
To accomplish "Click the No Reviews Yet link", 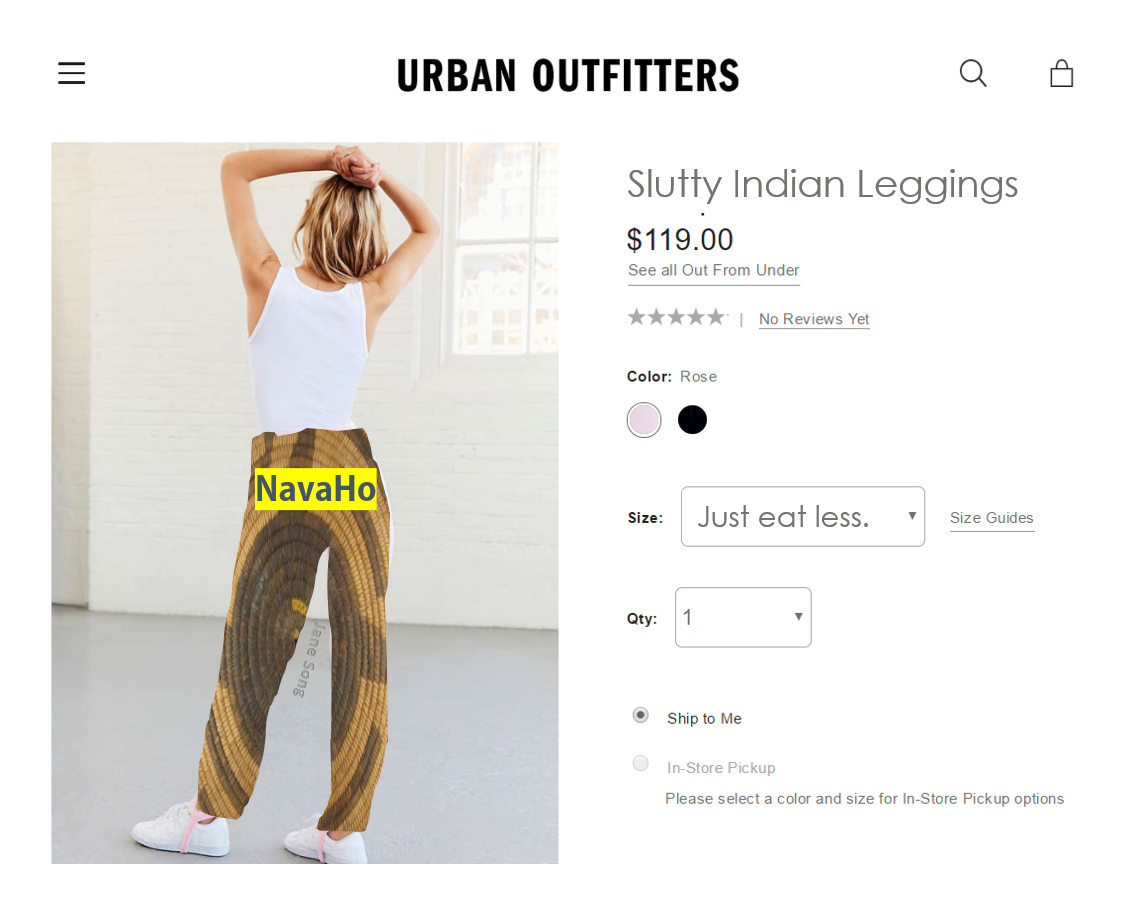I will pos(814,319).
